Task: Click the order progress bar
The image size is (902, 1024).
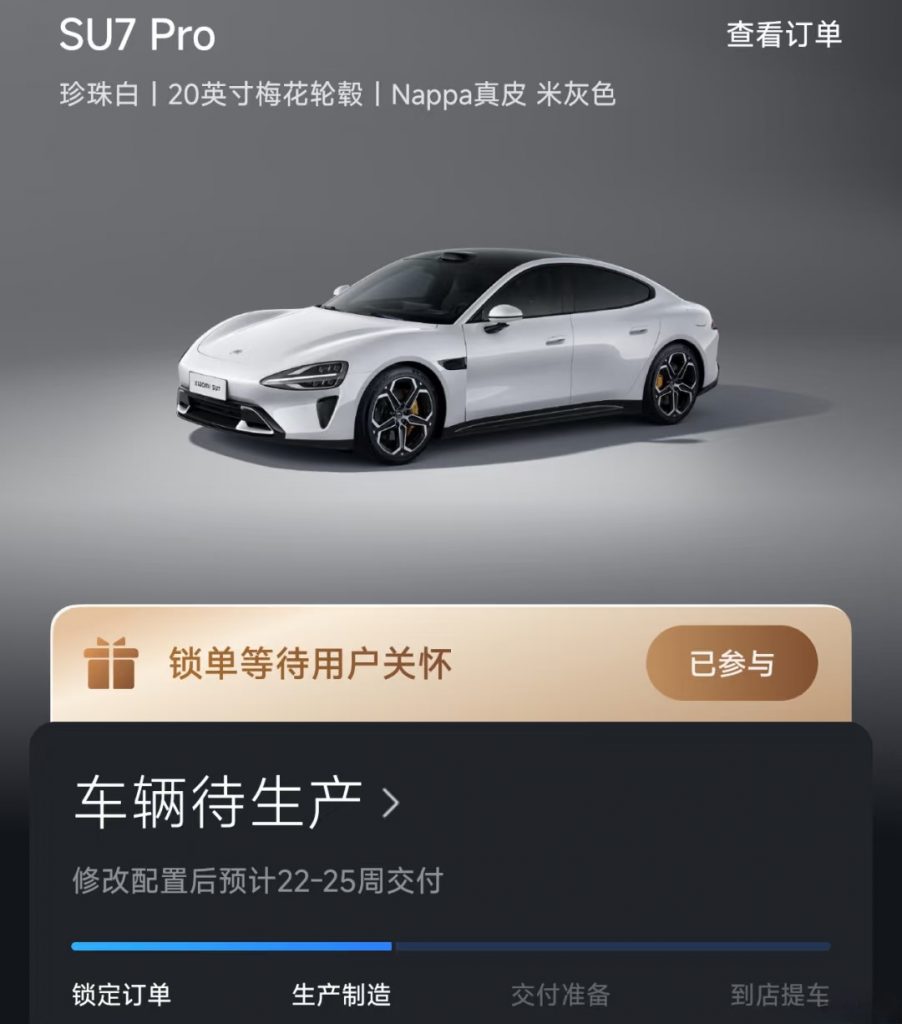Action: 451,946
